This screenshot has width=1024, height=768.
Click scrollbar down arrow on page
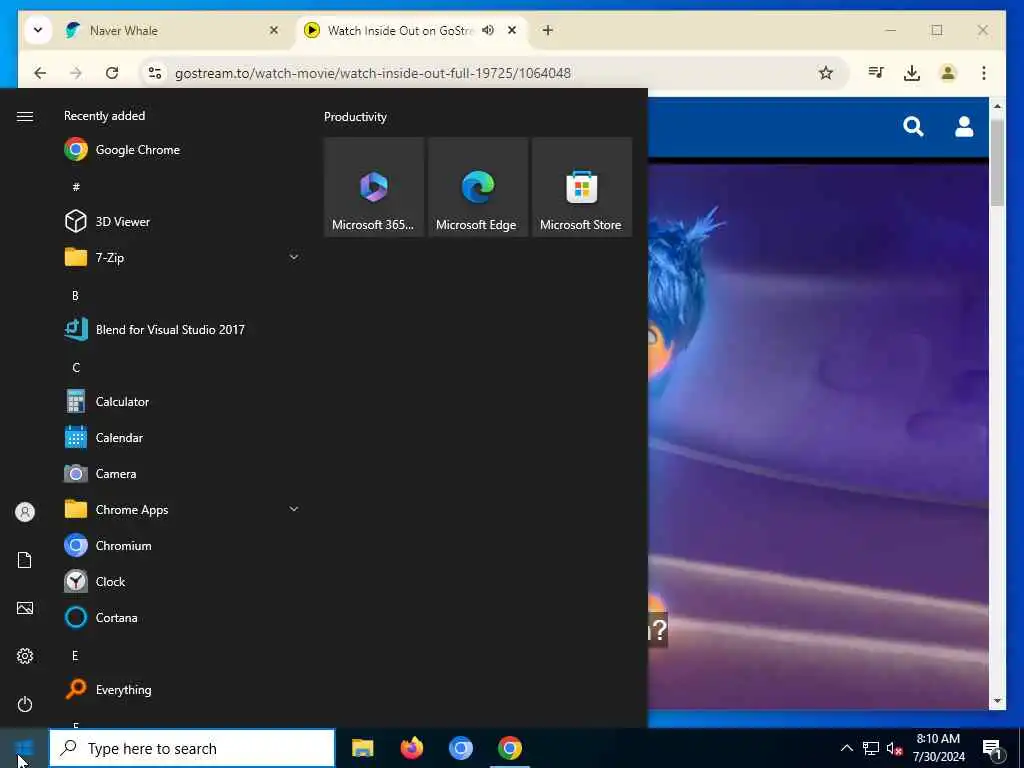997,701
